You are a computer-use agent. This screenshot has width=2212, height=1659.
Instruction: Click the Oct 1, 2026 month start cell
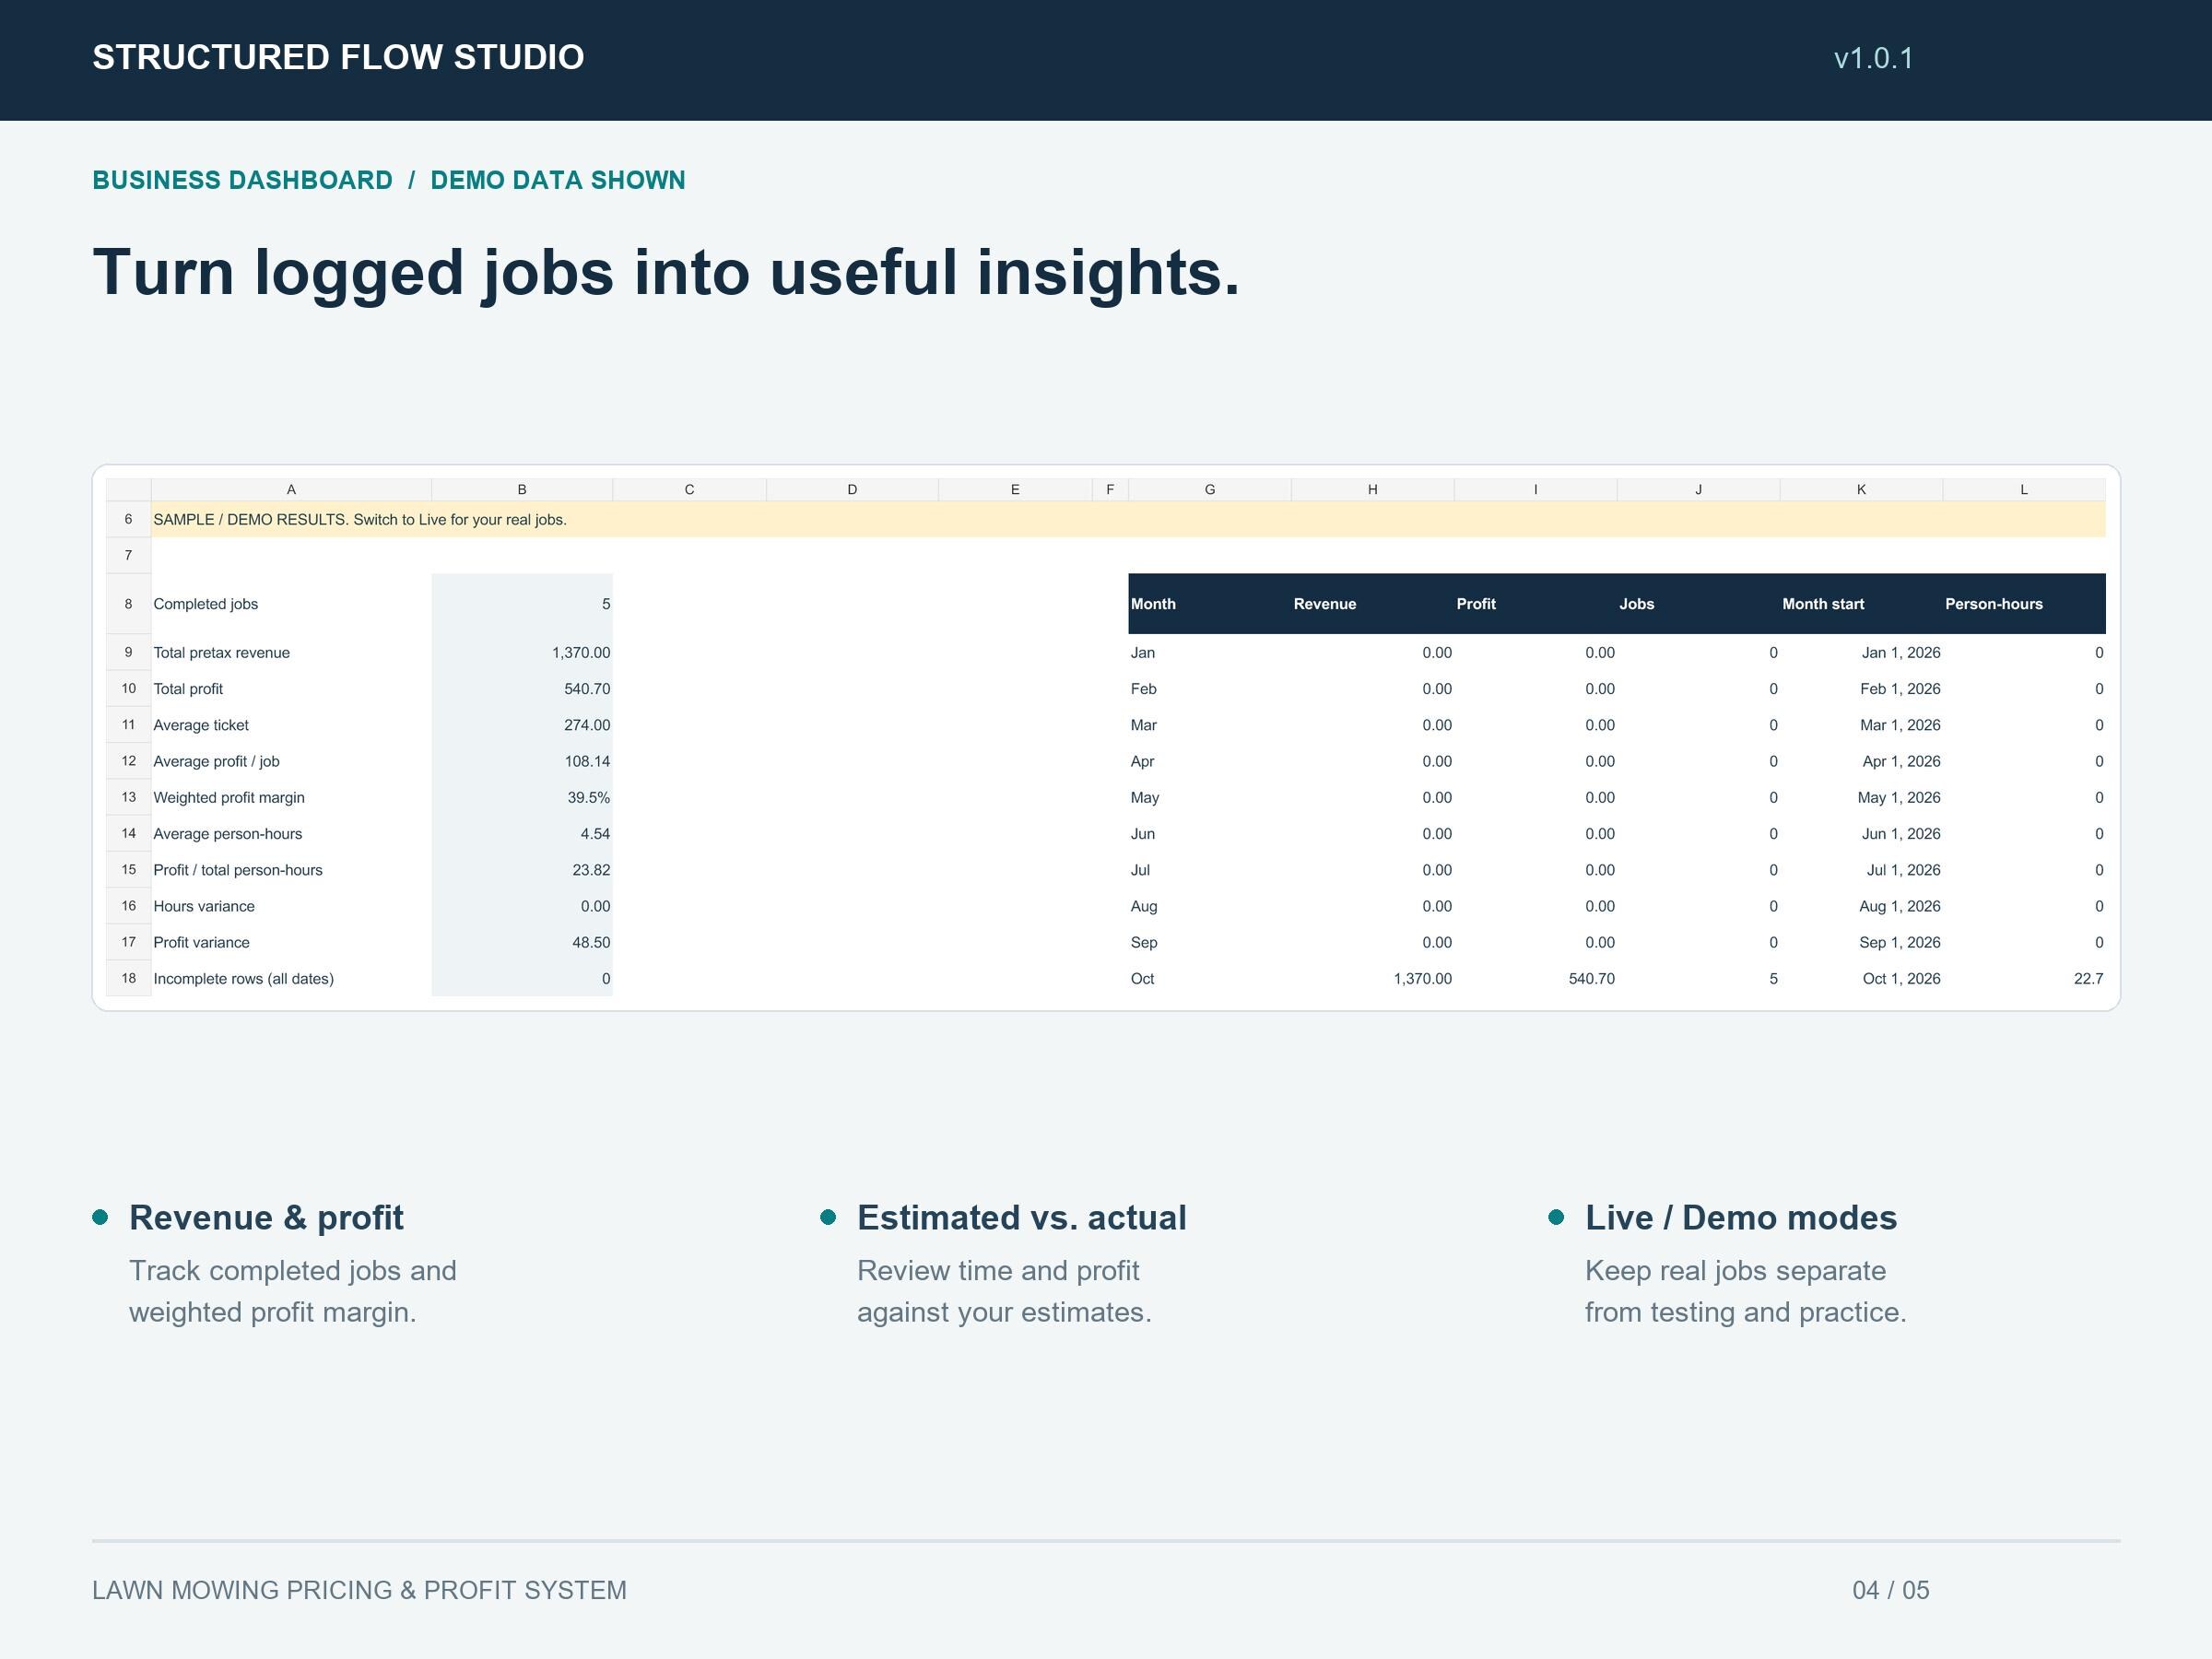pos(1861,978)
